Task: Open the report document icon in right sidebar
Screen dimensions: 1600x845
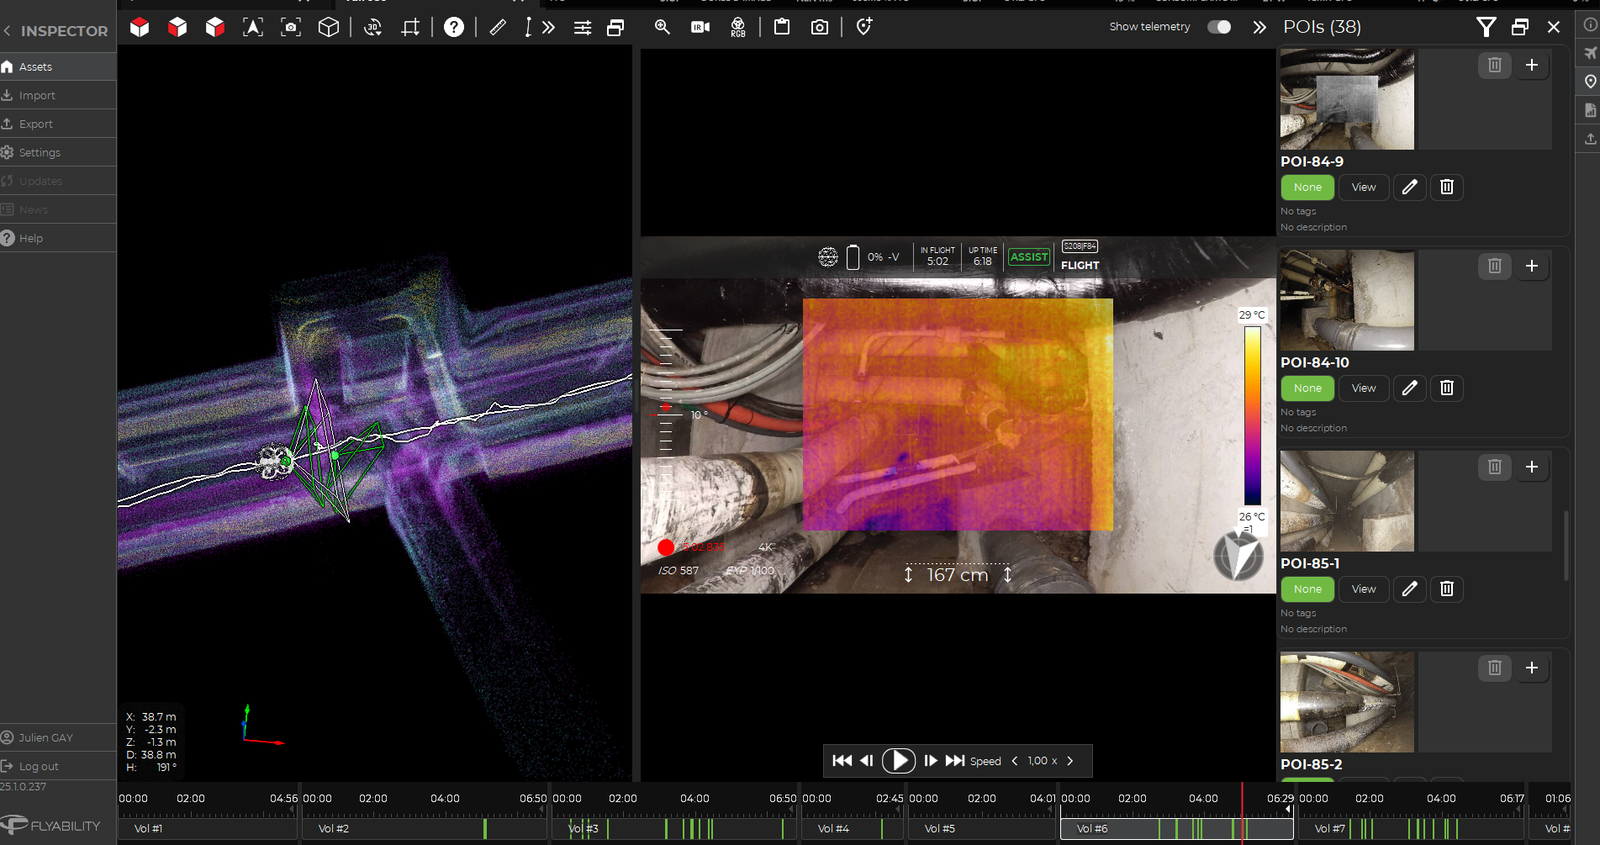Action: coord(1590,110)
